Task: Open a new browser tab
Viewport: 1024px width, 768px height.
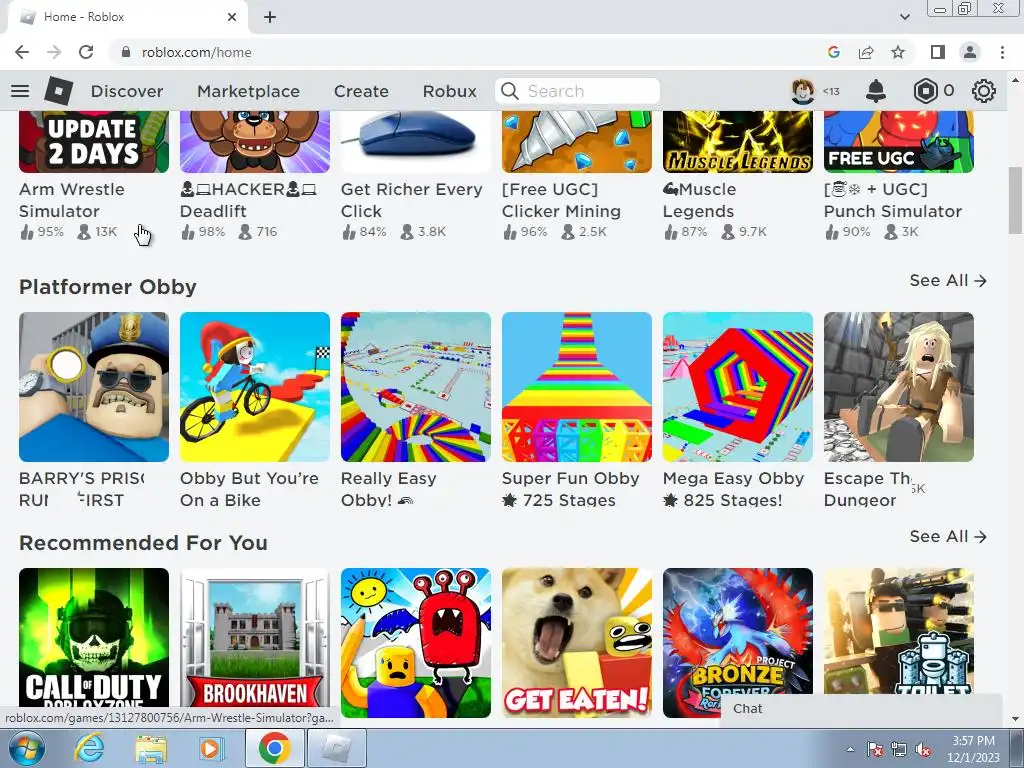Action: 270,17
